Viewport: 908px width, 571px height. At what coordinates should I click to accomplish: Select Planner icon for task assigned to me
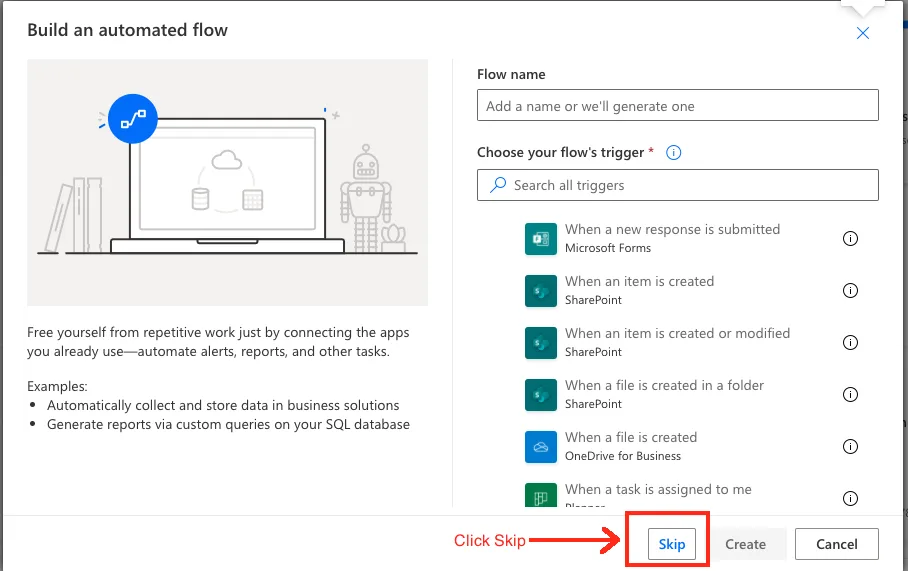point(541,495)
